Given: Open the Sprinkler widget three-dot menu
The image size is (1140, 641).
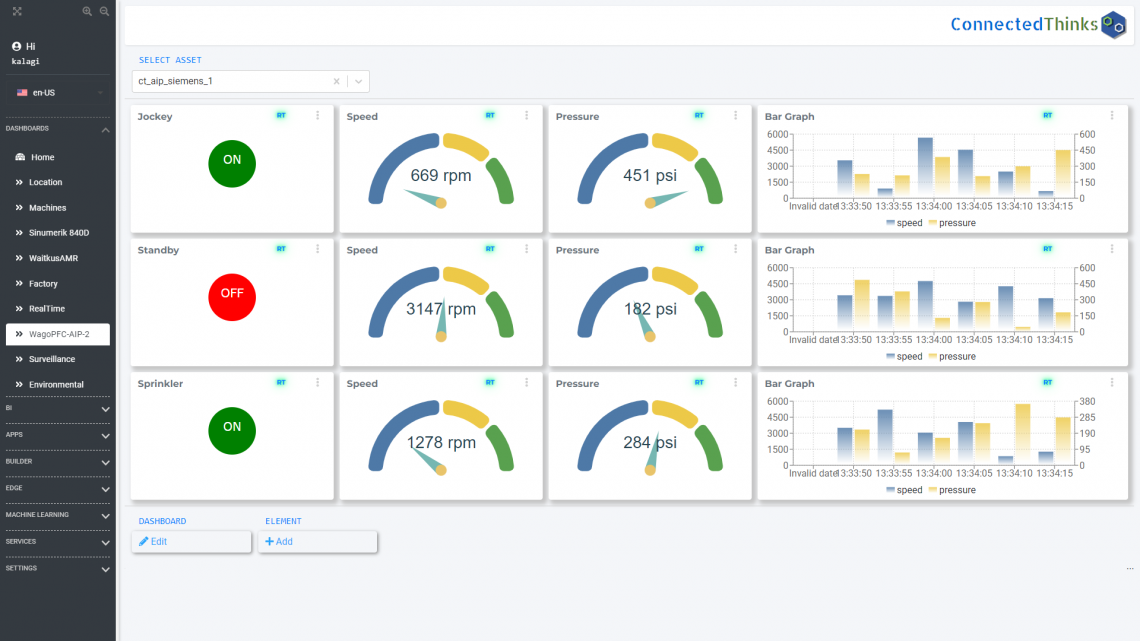Looking at the screenshot, I should click(318, 382).
